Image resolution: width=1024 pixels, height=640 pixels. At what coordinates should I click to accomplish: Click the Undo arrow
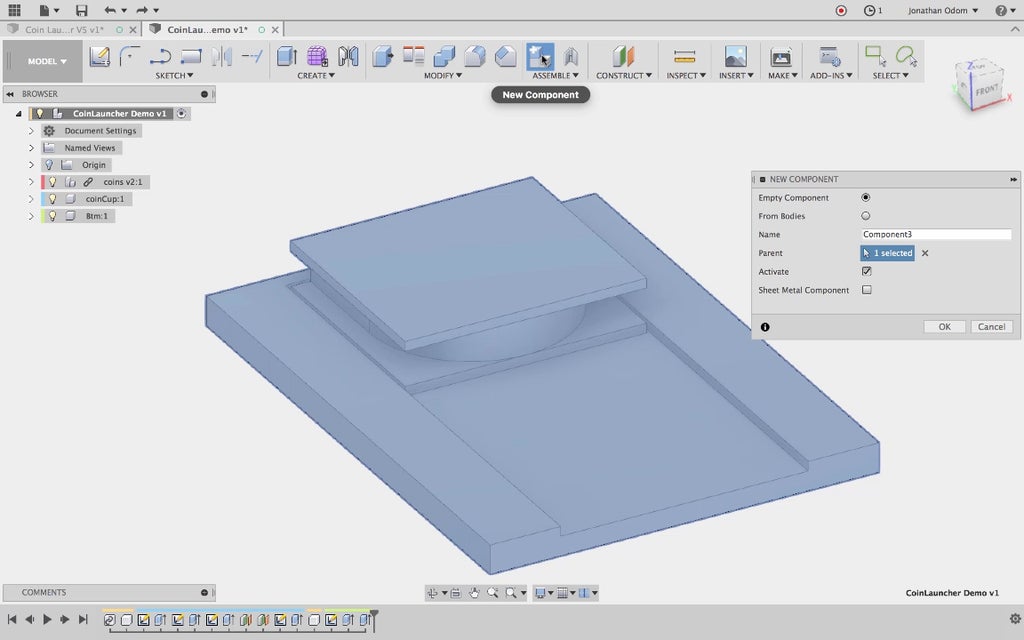[110, 10]
